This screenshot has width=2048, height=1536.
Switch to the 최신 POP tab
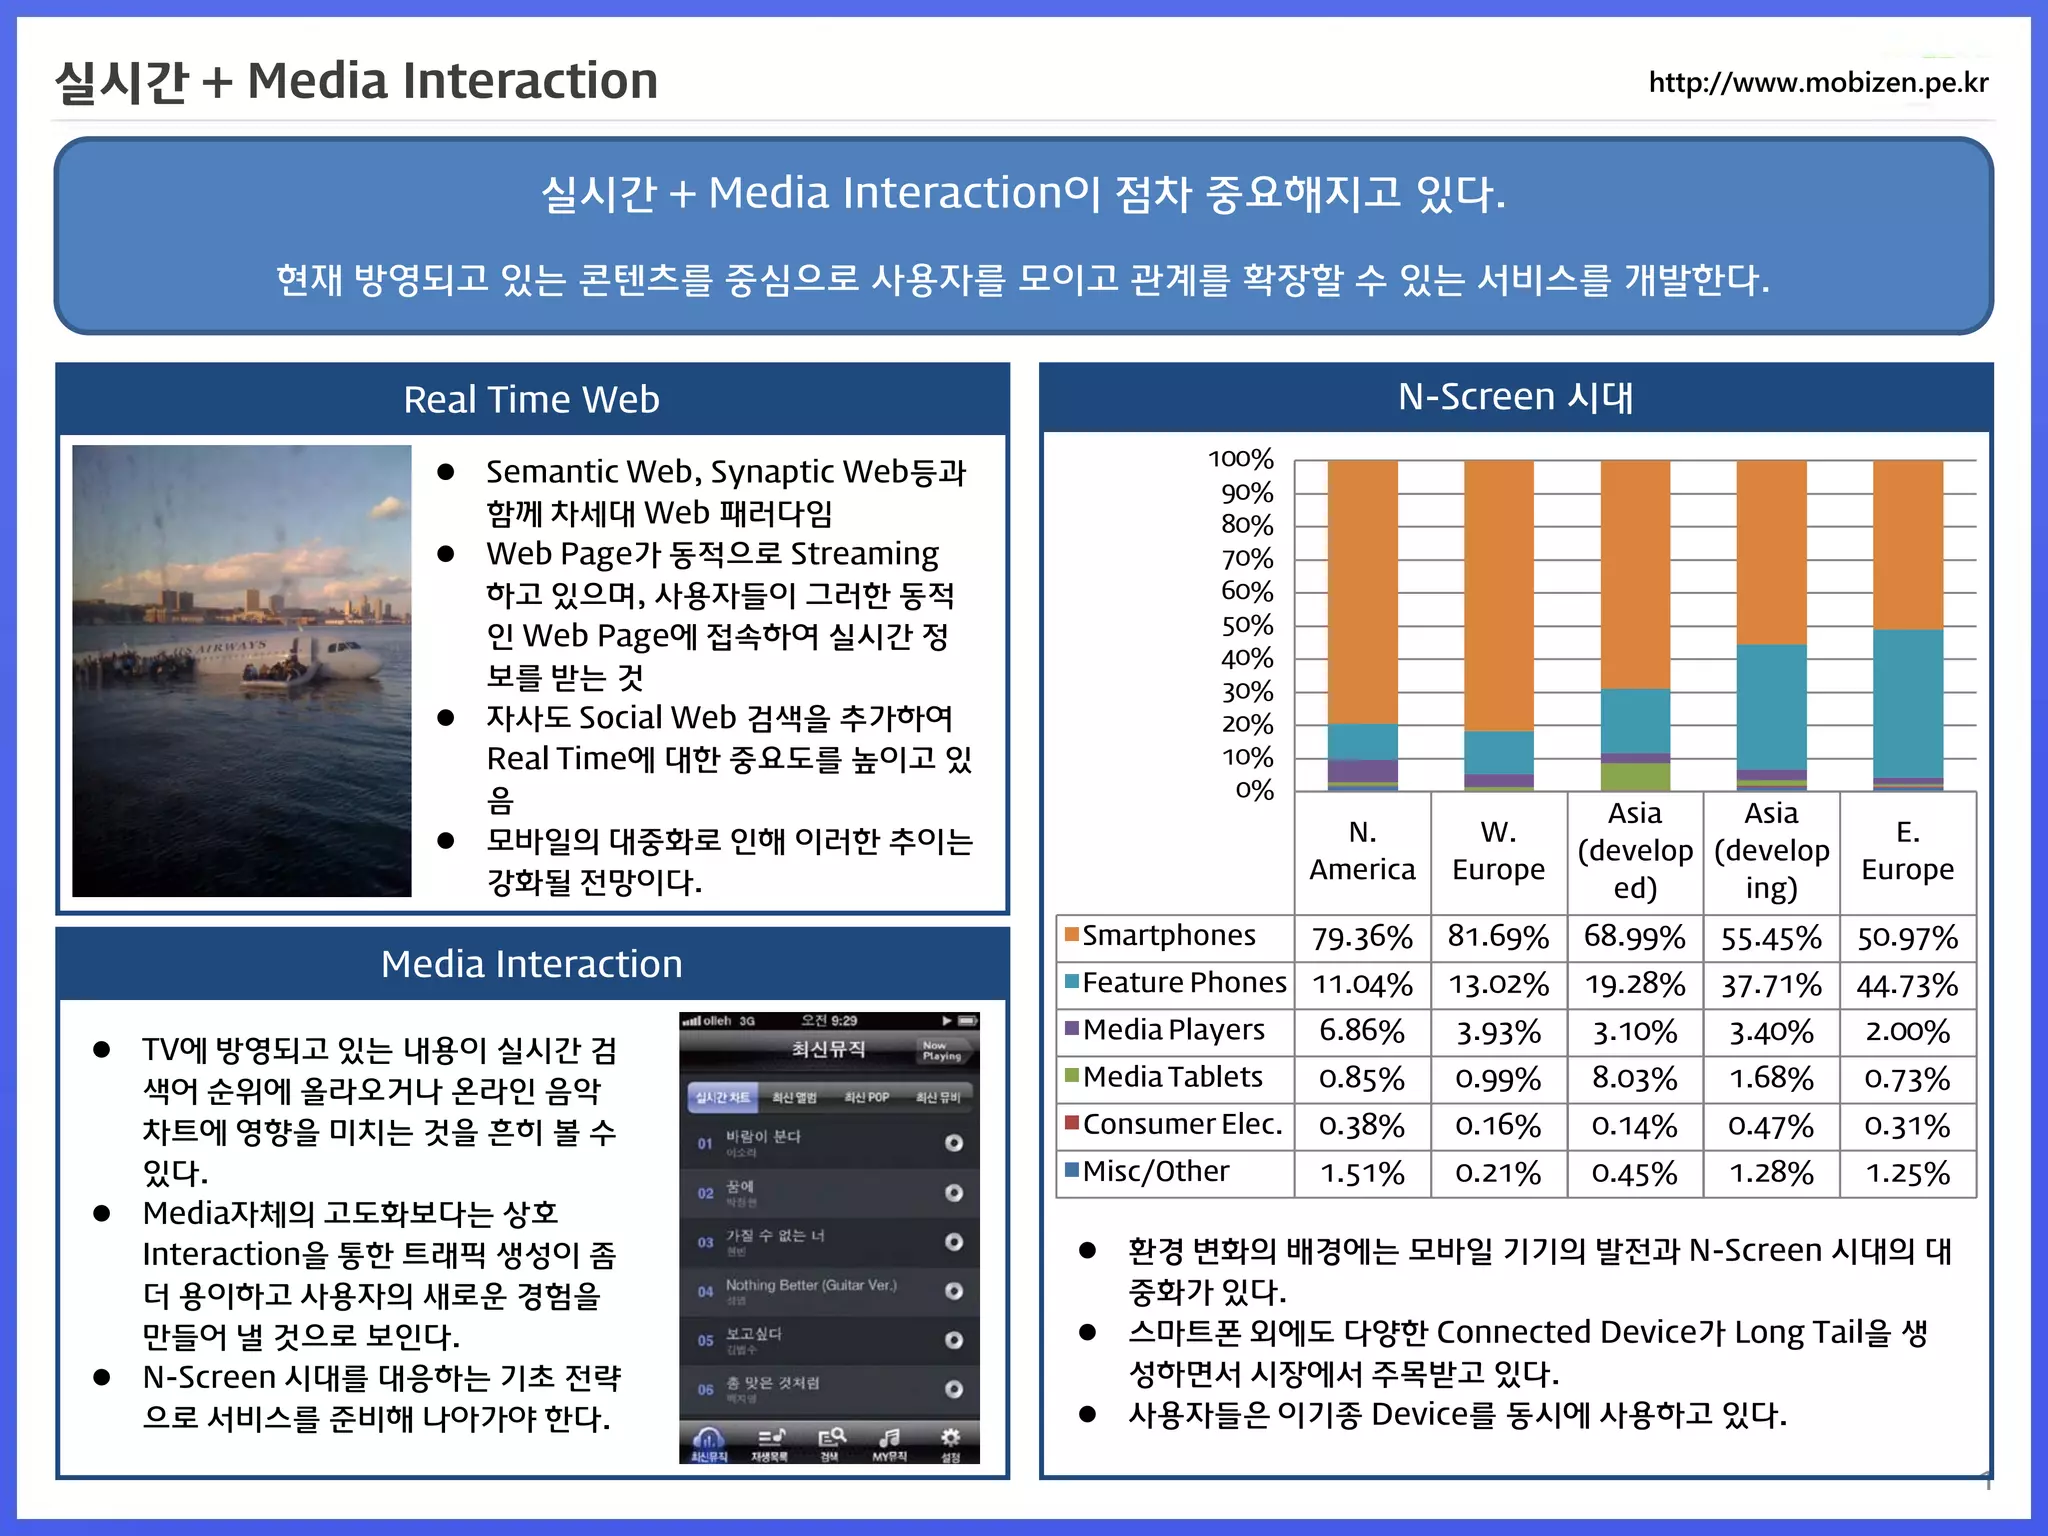click(866, 1097)
